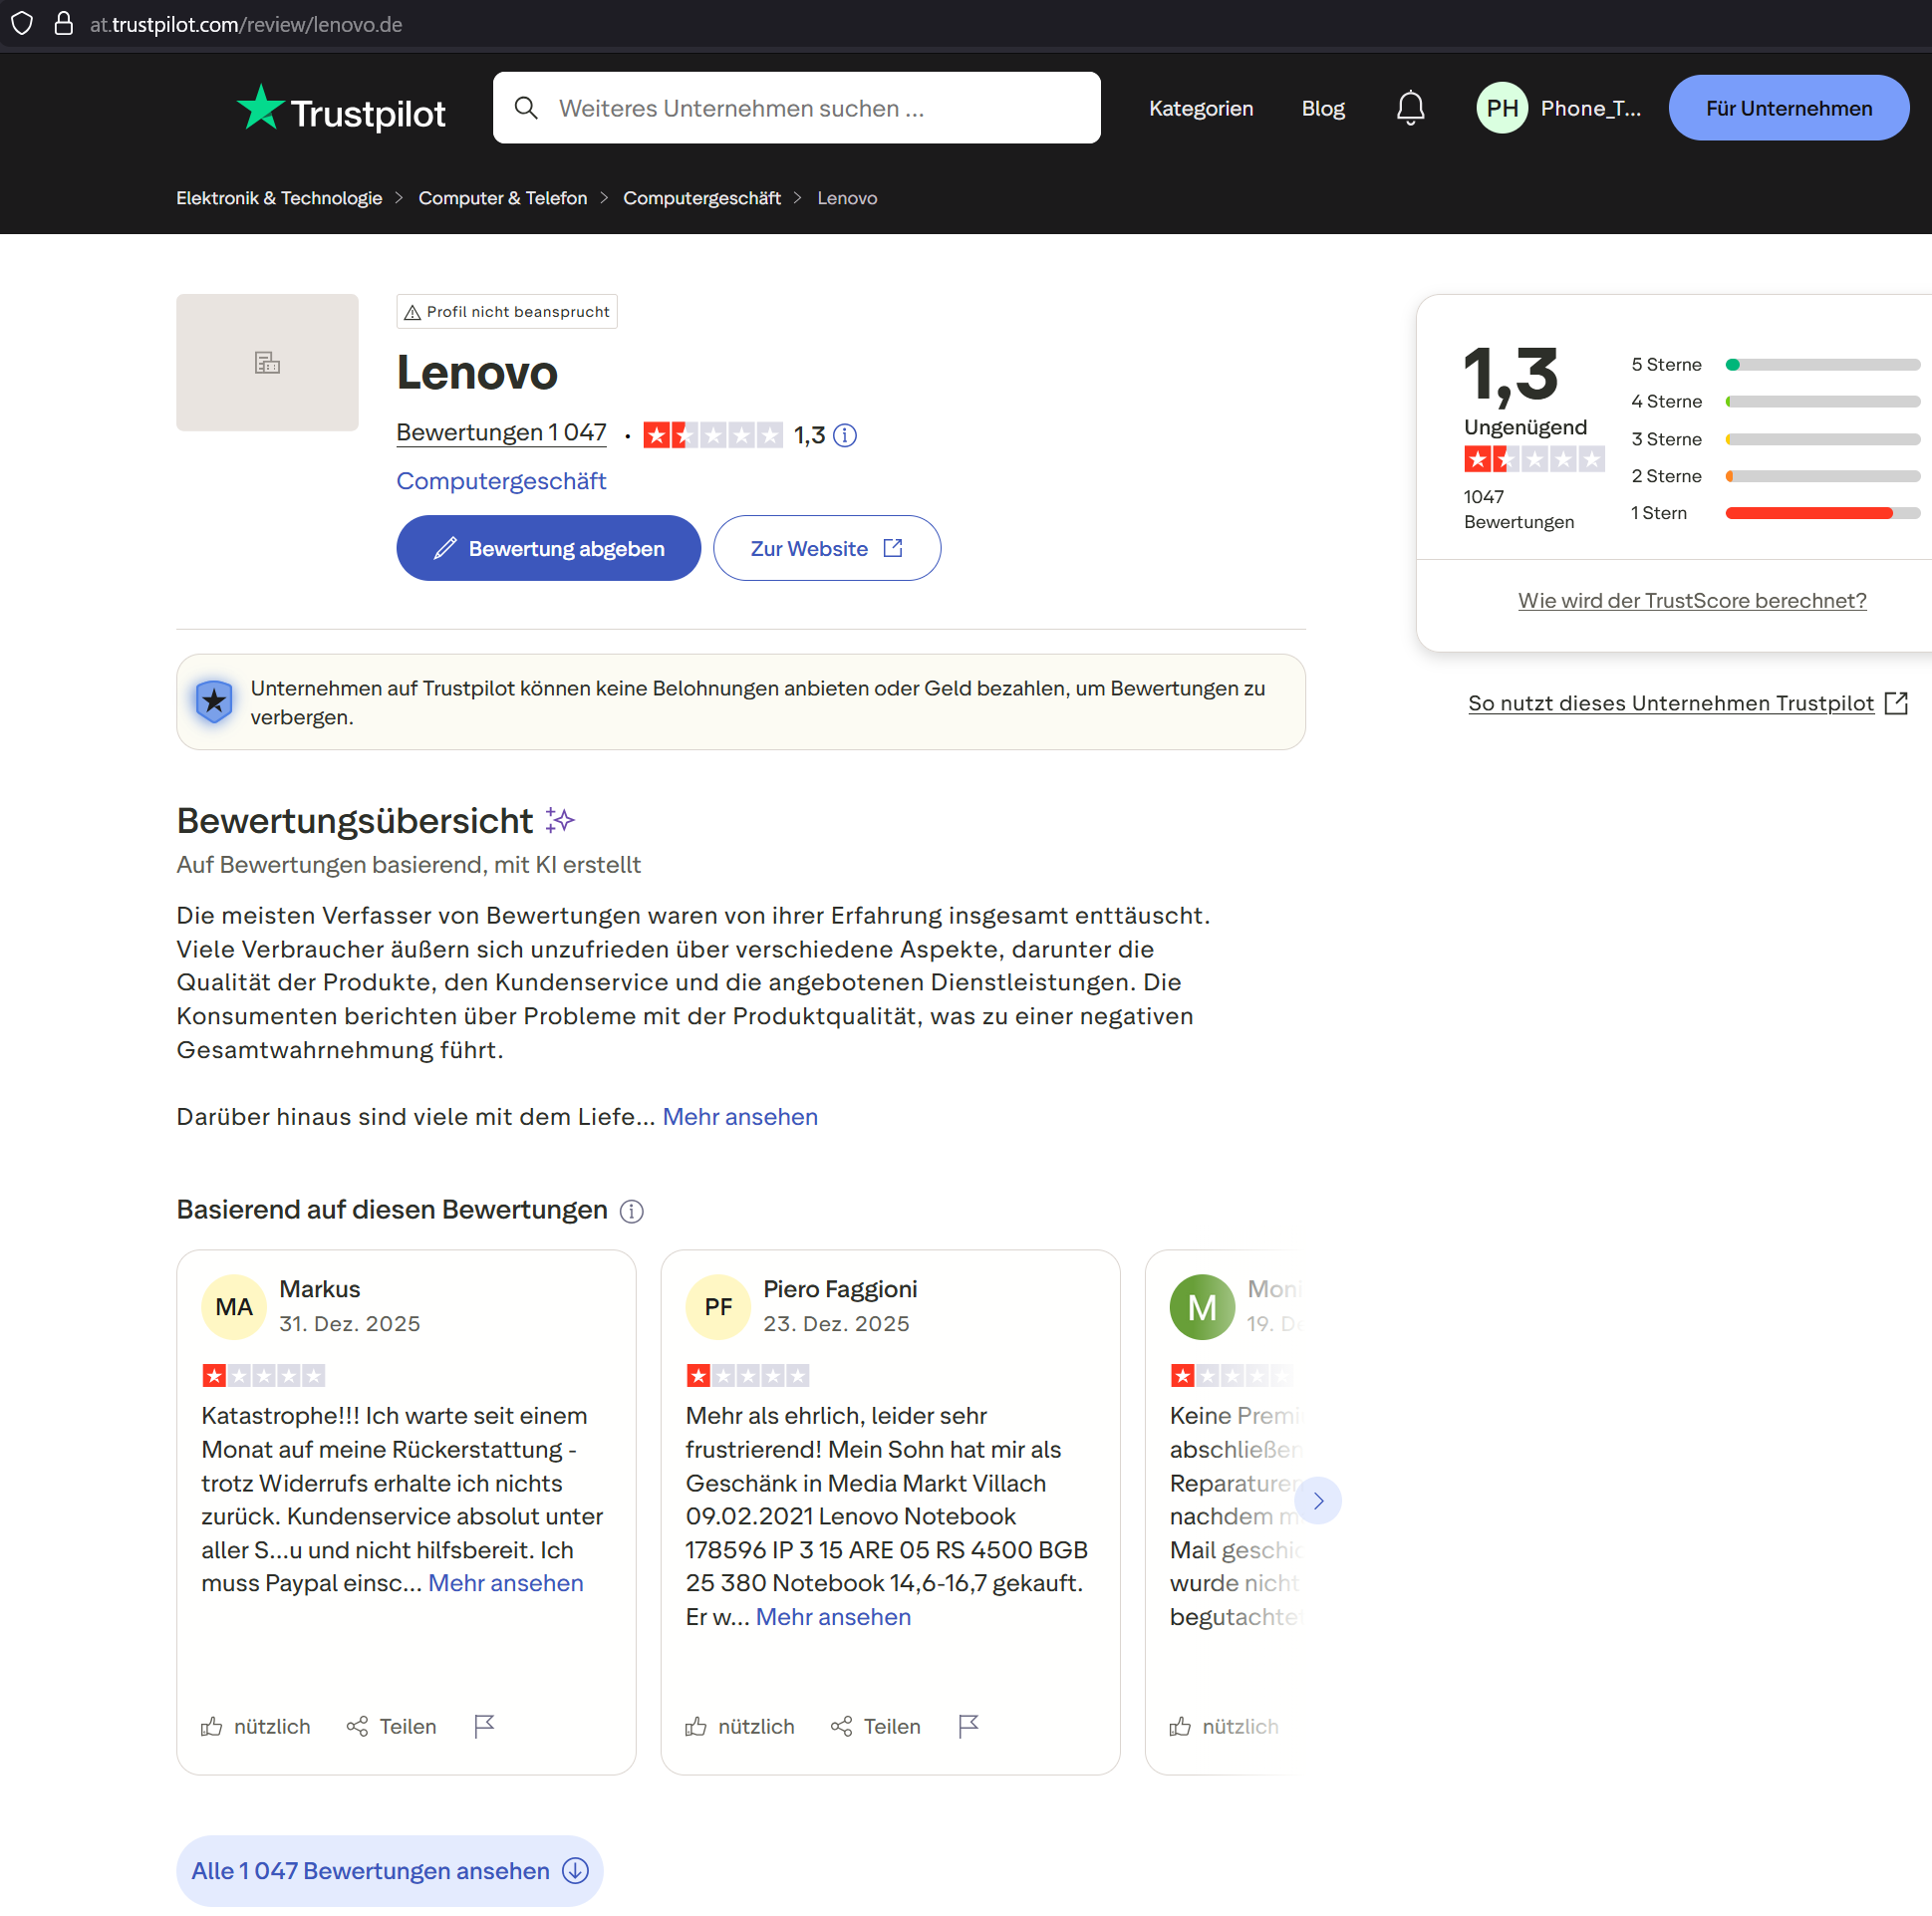
Task: Click the TrustScore info icon beside 1,3
Action: coord(845,435)
